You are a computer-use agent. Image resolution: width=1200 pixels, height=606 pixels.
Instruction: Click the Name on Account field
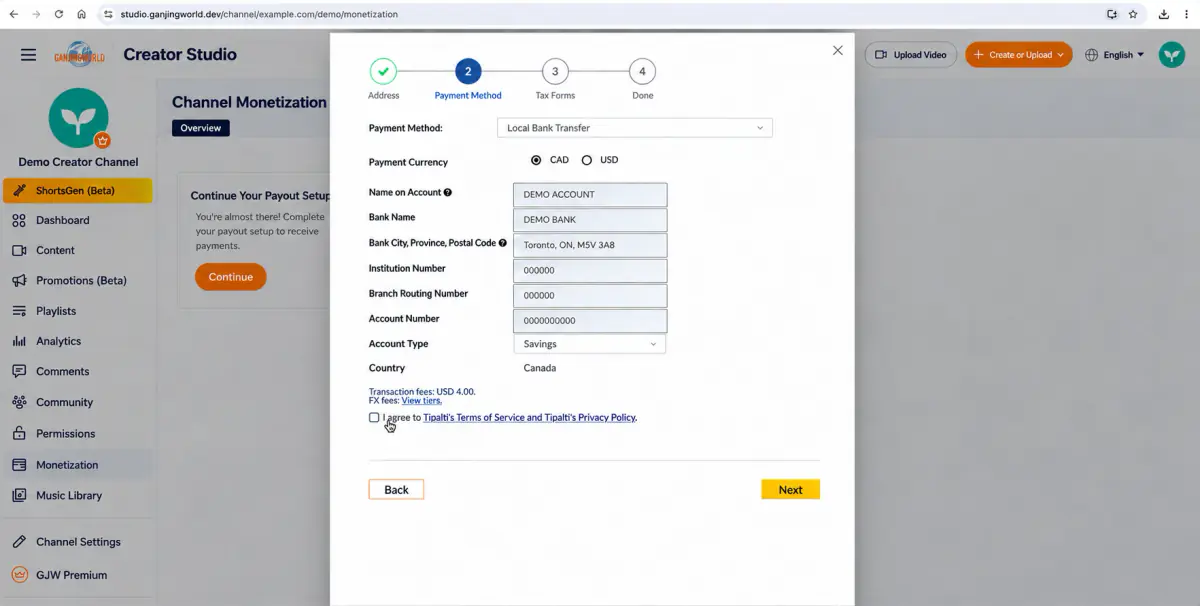[590, 194]
